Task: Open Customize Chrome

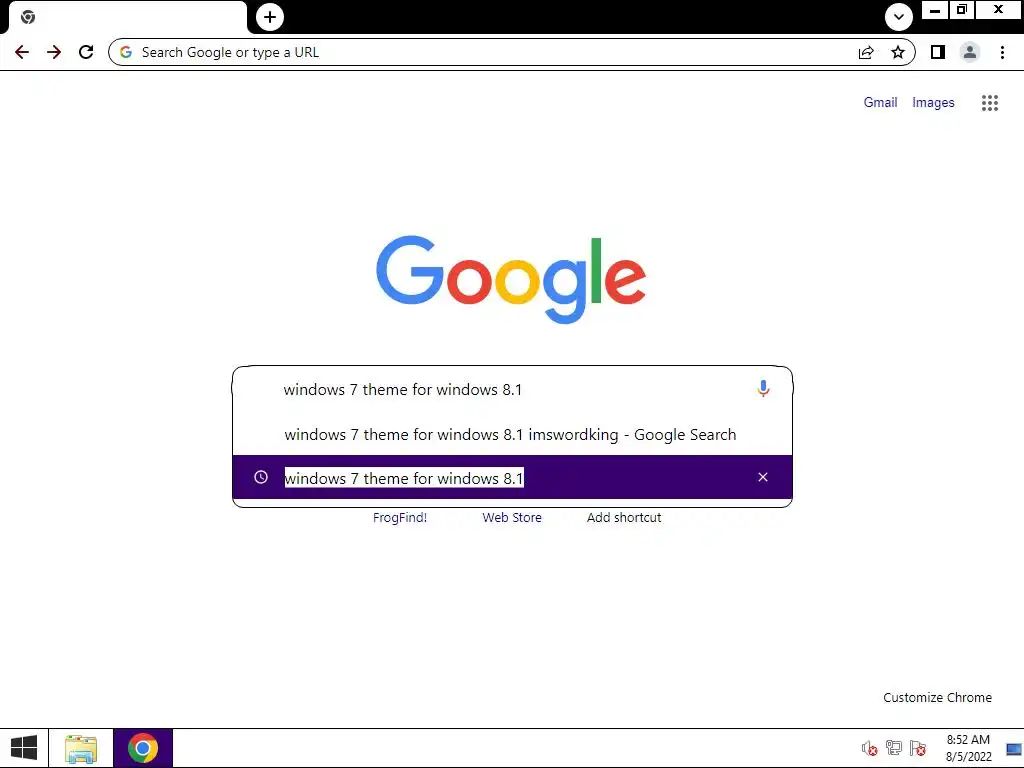Action: click(937, 697)
